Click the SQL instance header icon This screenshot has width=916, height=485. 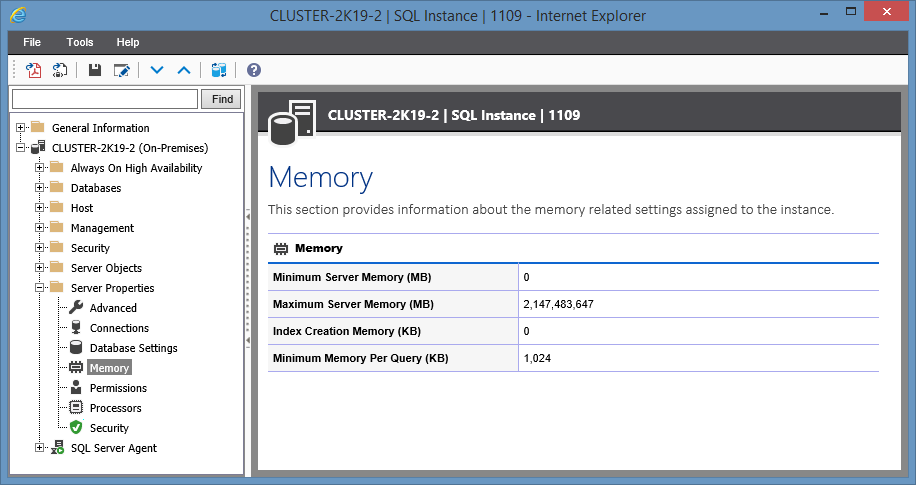(292, 123)
